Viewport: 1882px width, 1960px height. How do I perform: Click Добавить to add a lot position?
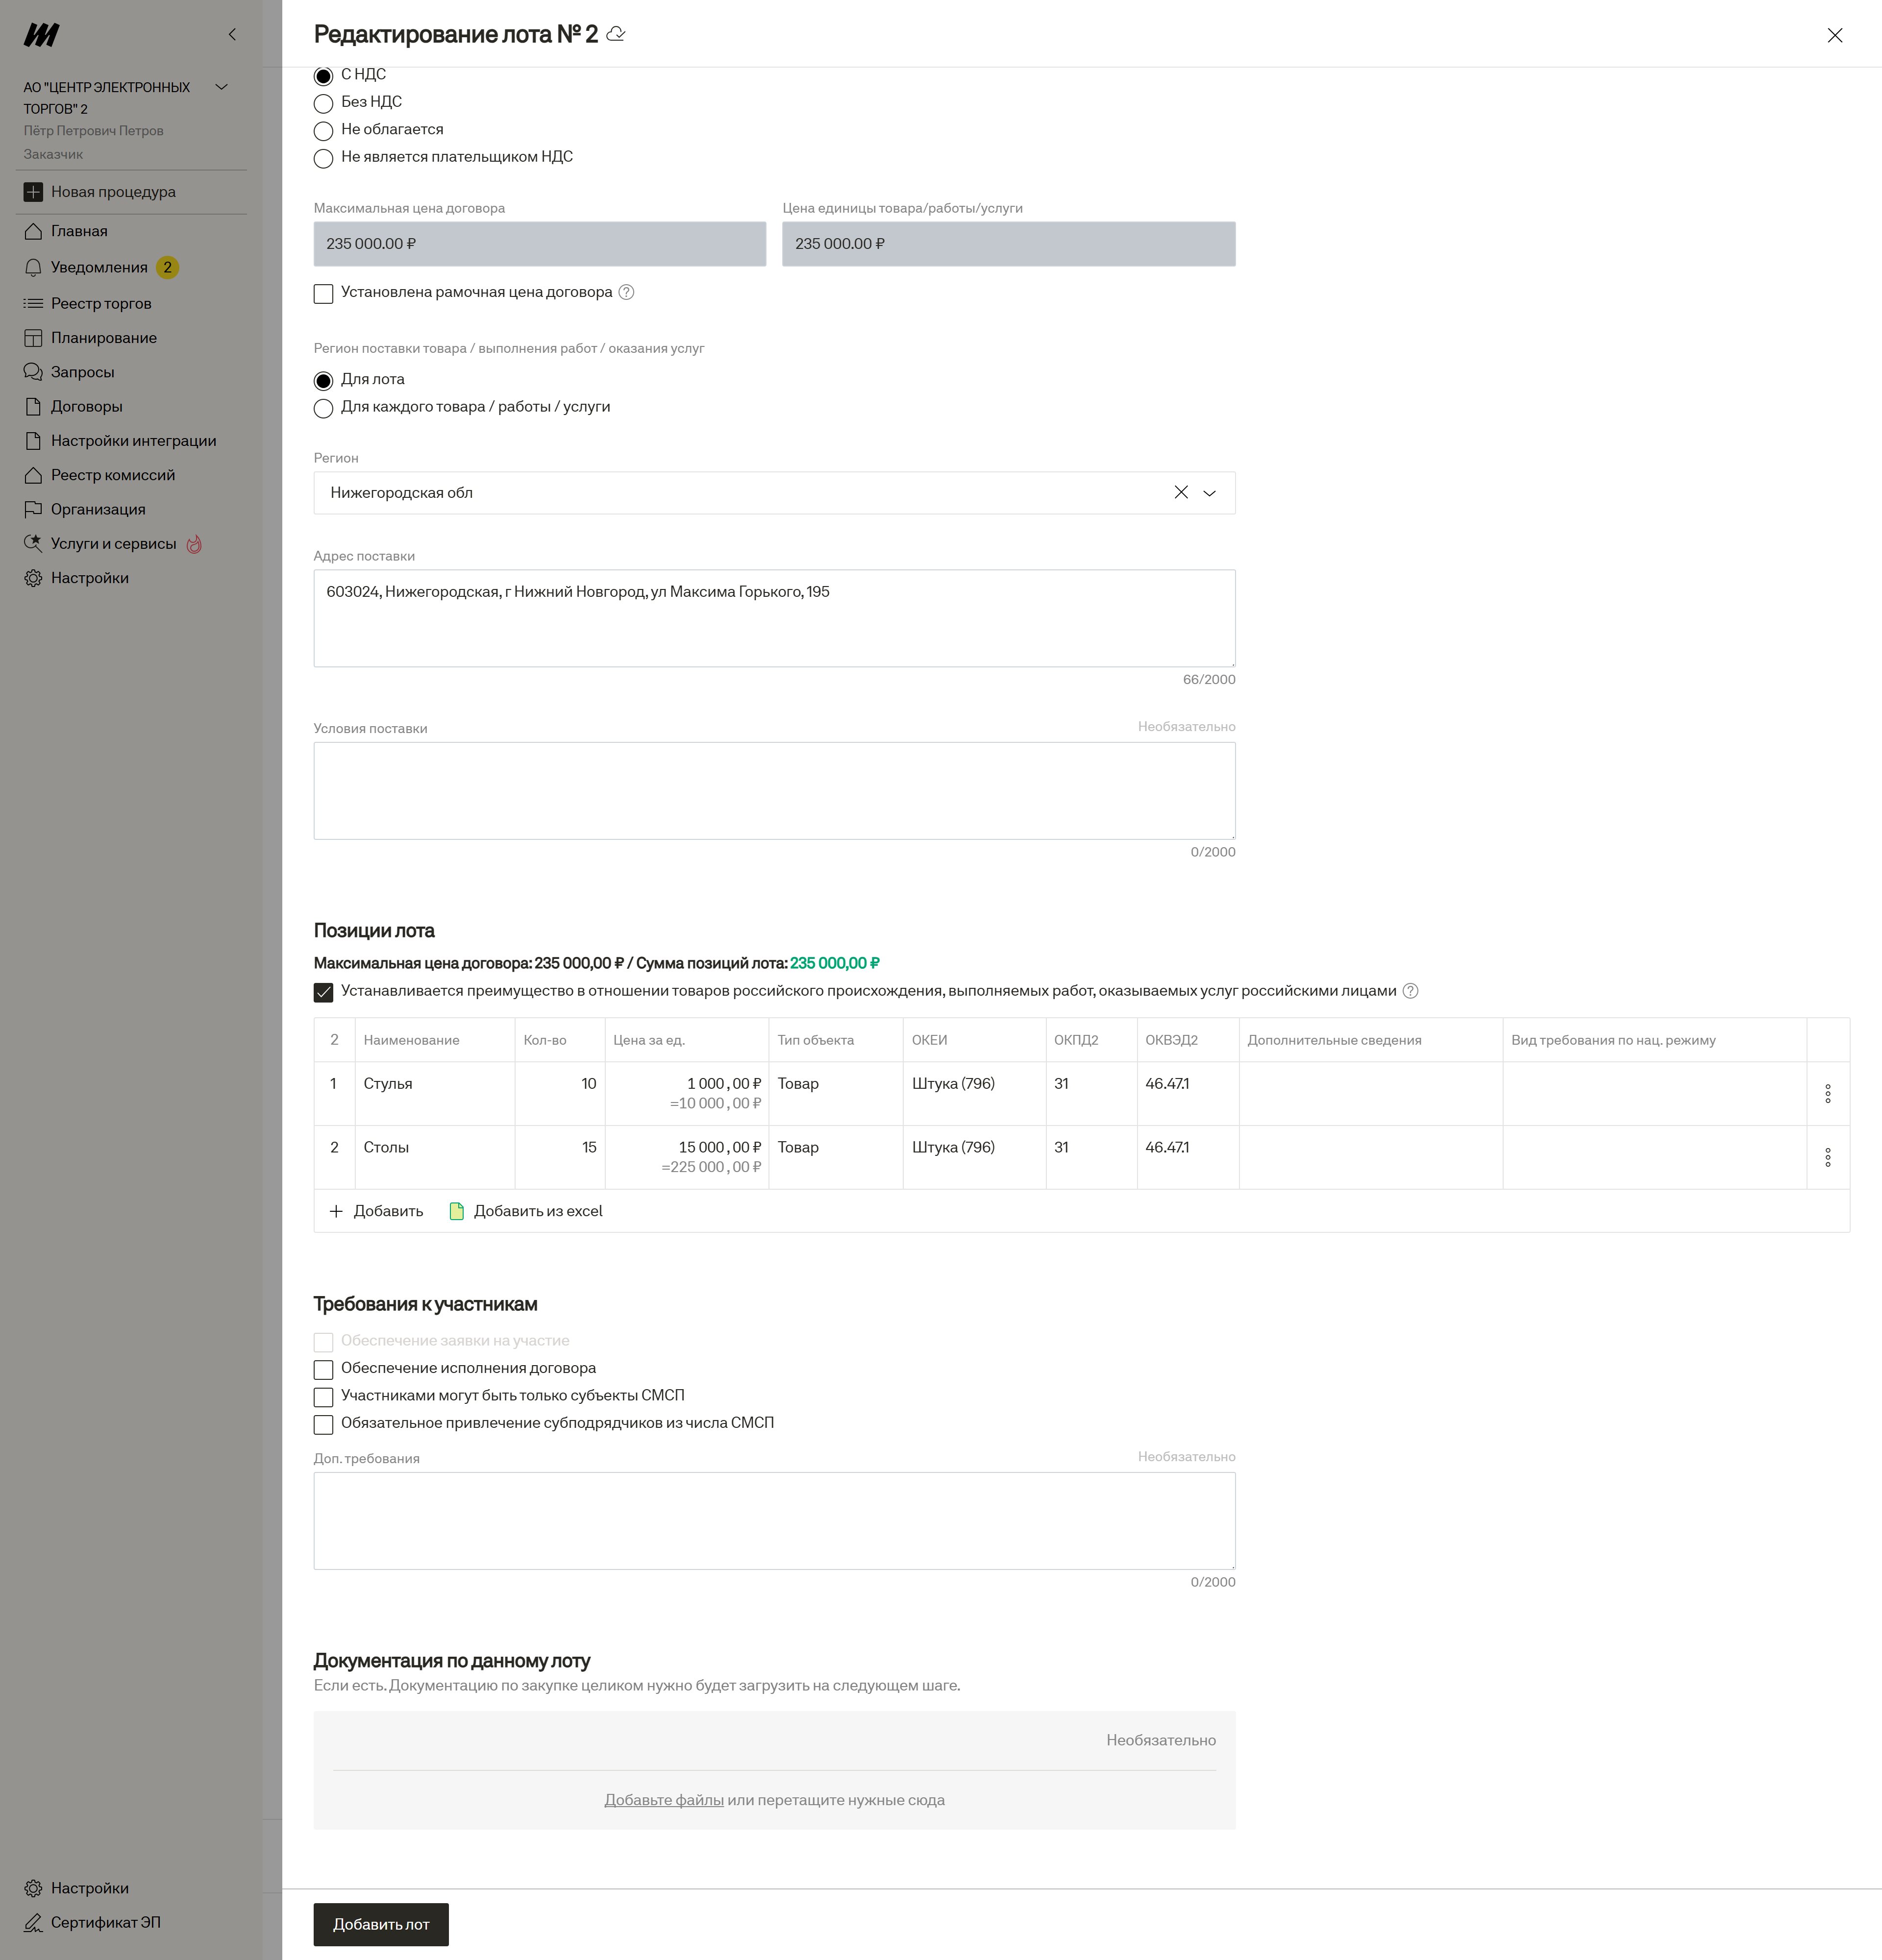click(x=376, y=1211)
